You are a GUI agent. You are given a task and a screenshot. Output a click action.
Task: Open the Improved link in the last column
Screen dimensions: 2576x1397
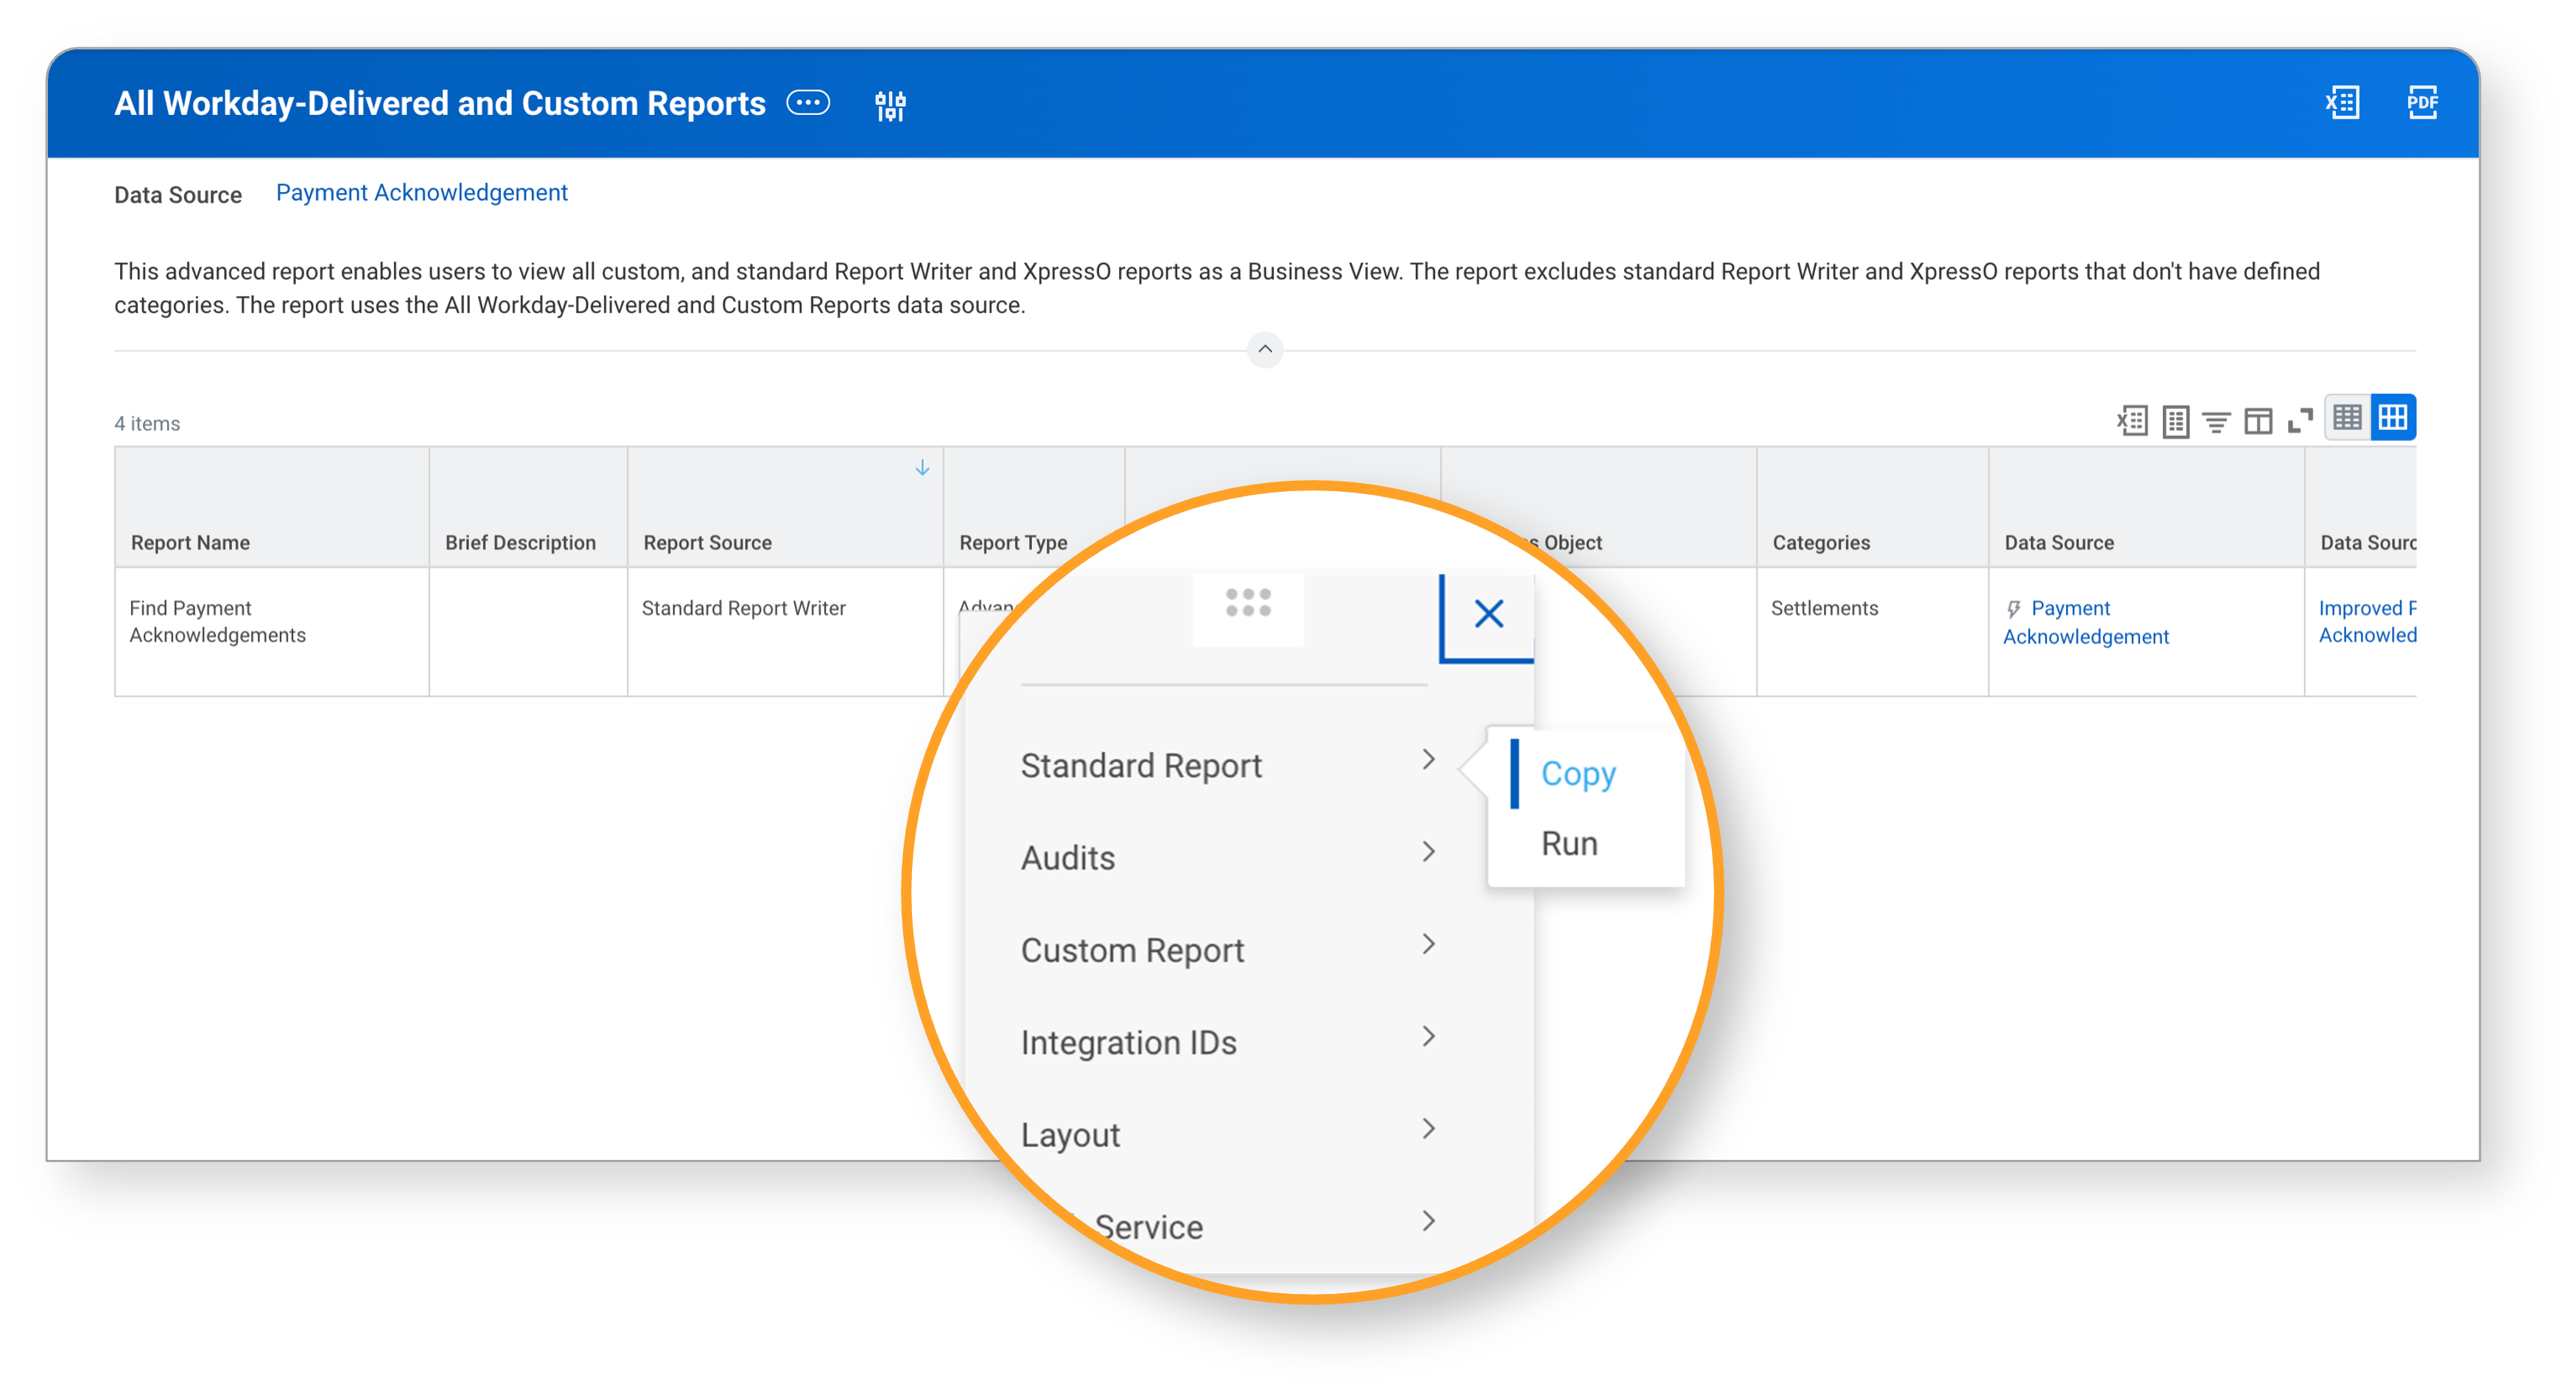coord(2367,621)
